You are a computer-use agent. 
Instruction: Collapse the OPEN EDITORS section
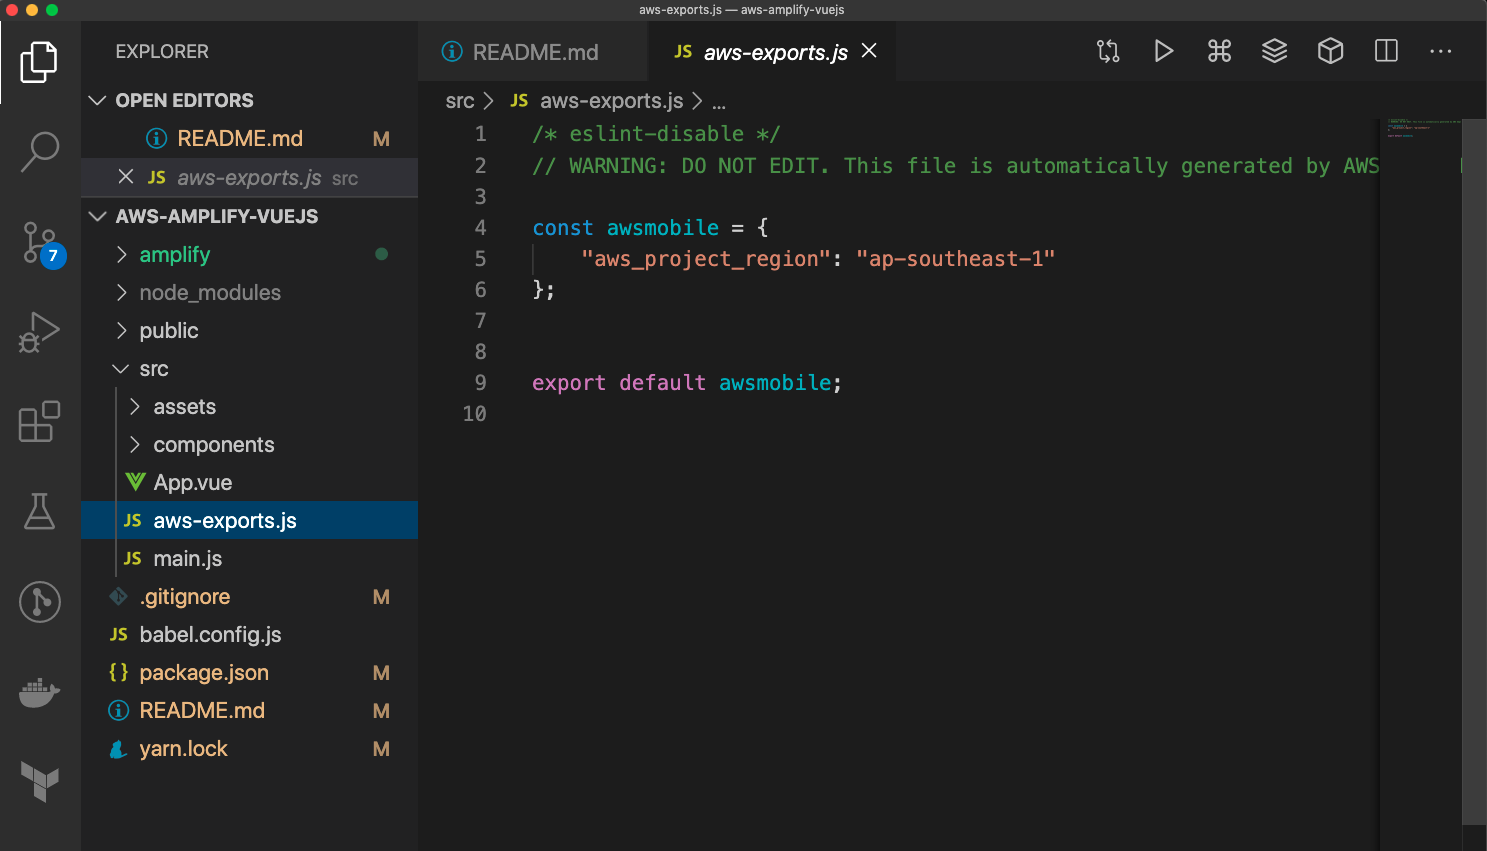click(x=249, y=100)
